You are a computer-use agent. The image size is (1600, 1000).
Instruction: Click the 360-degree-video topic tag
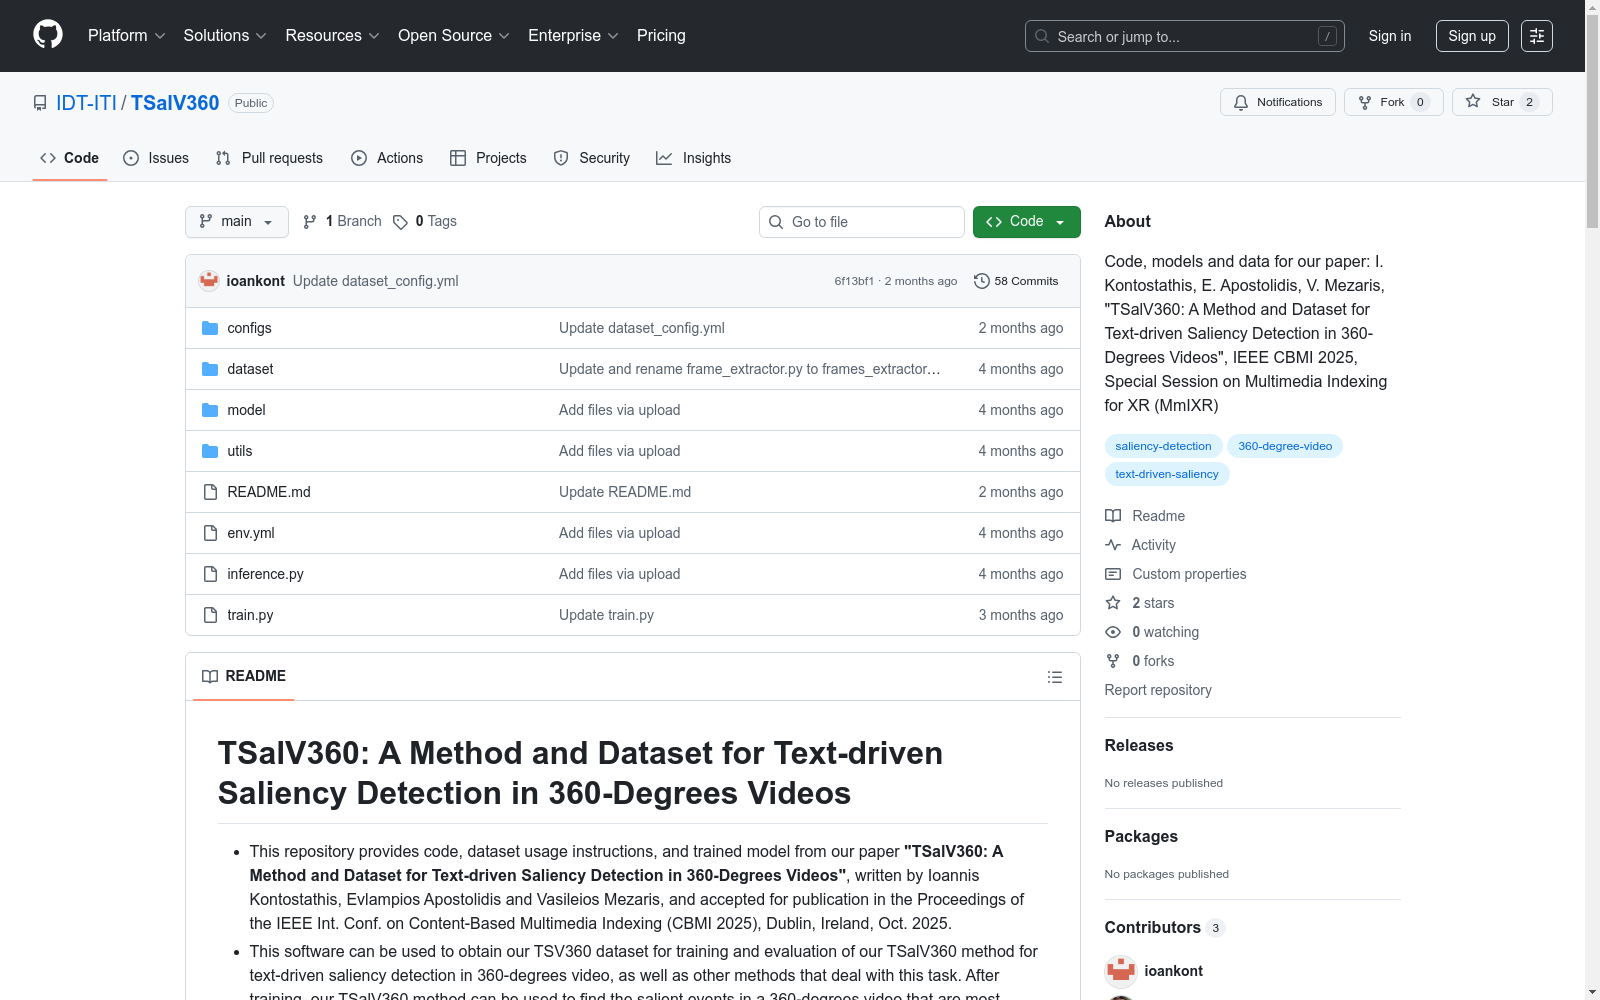pyautogui.click(x=1285, y=446)
